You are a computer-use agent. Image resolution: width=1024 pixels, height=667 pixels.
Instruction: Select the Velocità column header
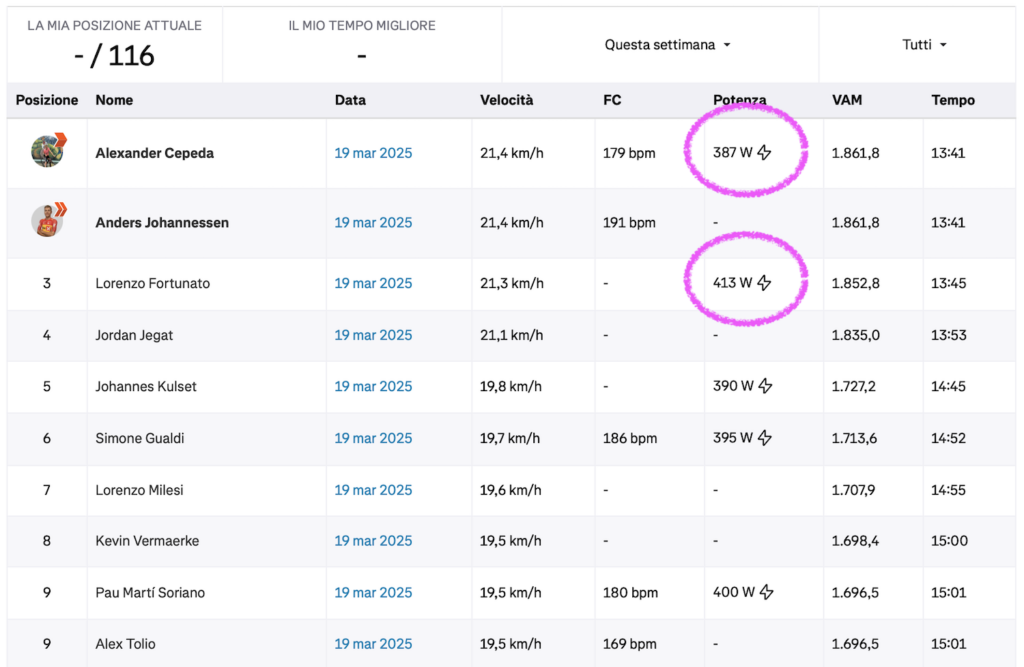point(507,100)
